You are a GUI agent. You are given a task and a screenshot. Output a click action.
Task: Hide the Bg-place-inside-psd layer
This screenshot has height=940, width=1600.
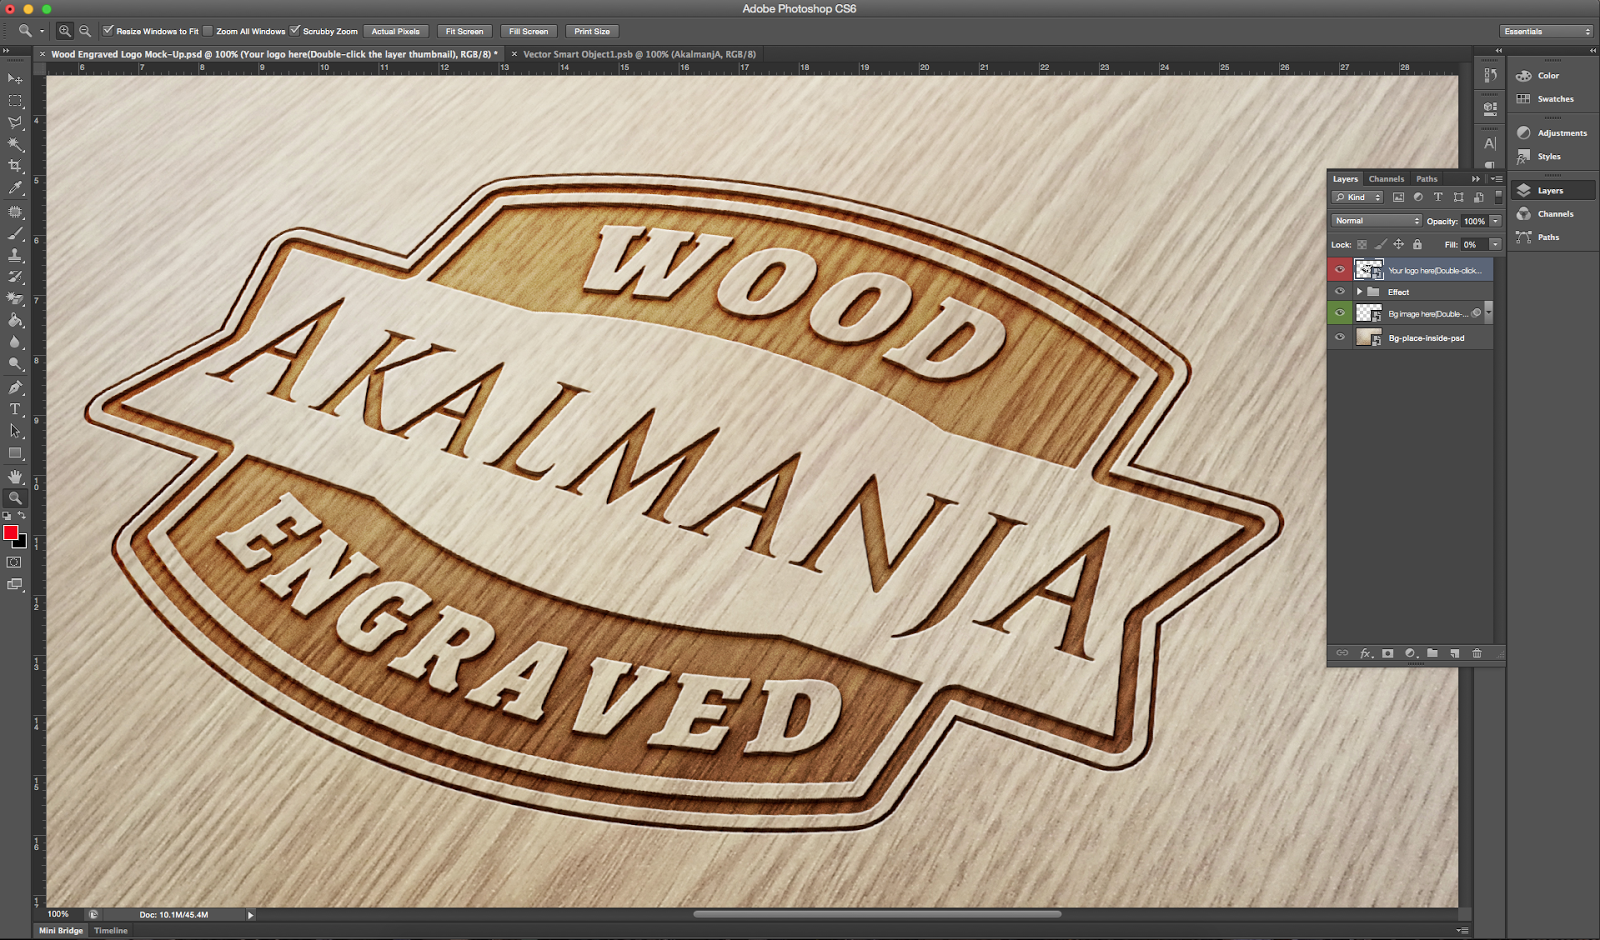pos(1340,338)
